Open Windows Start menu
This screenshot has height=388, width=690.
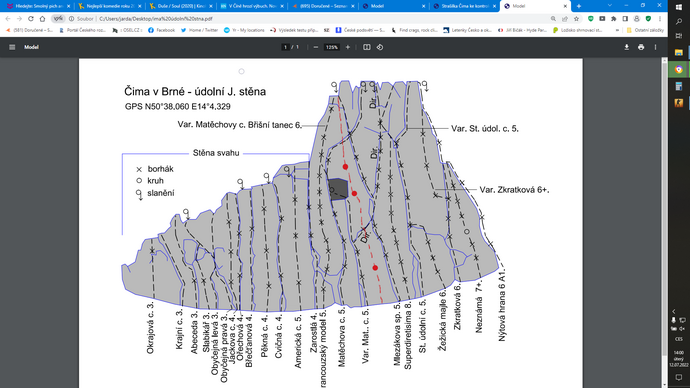(x=679, y=7)
